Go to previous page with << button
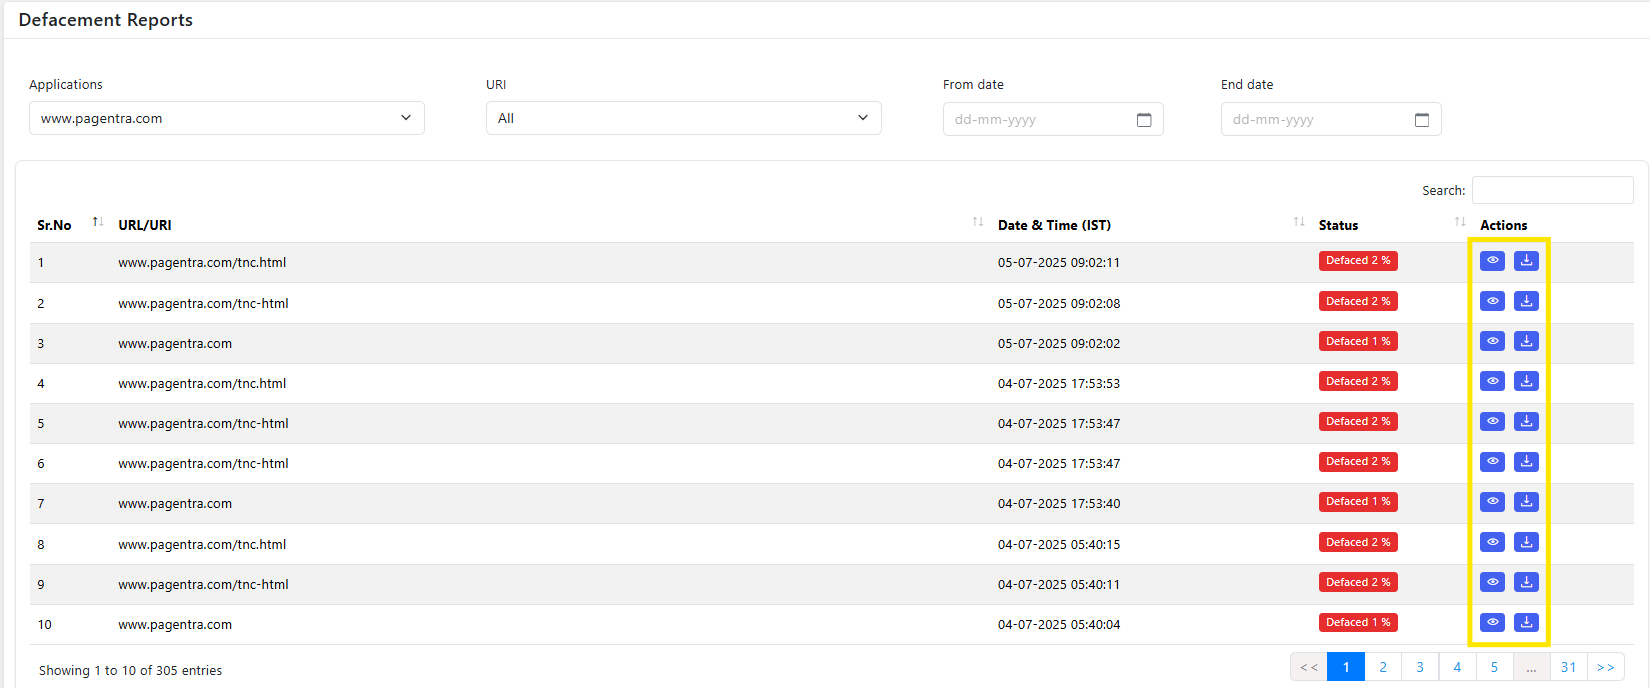The height and width of the screenshot is (688, 1650). point(1309,667)
